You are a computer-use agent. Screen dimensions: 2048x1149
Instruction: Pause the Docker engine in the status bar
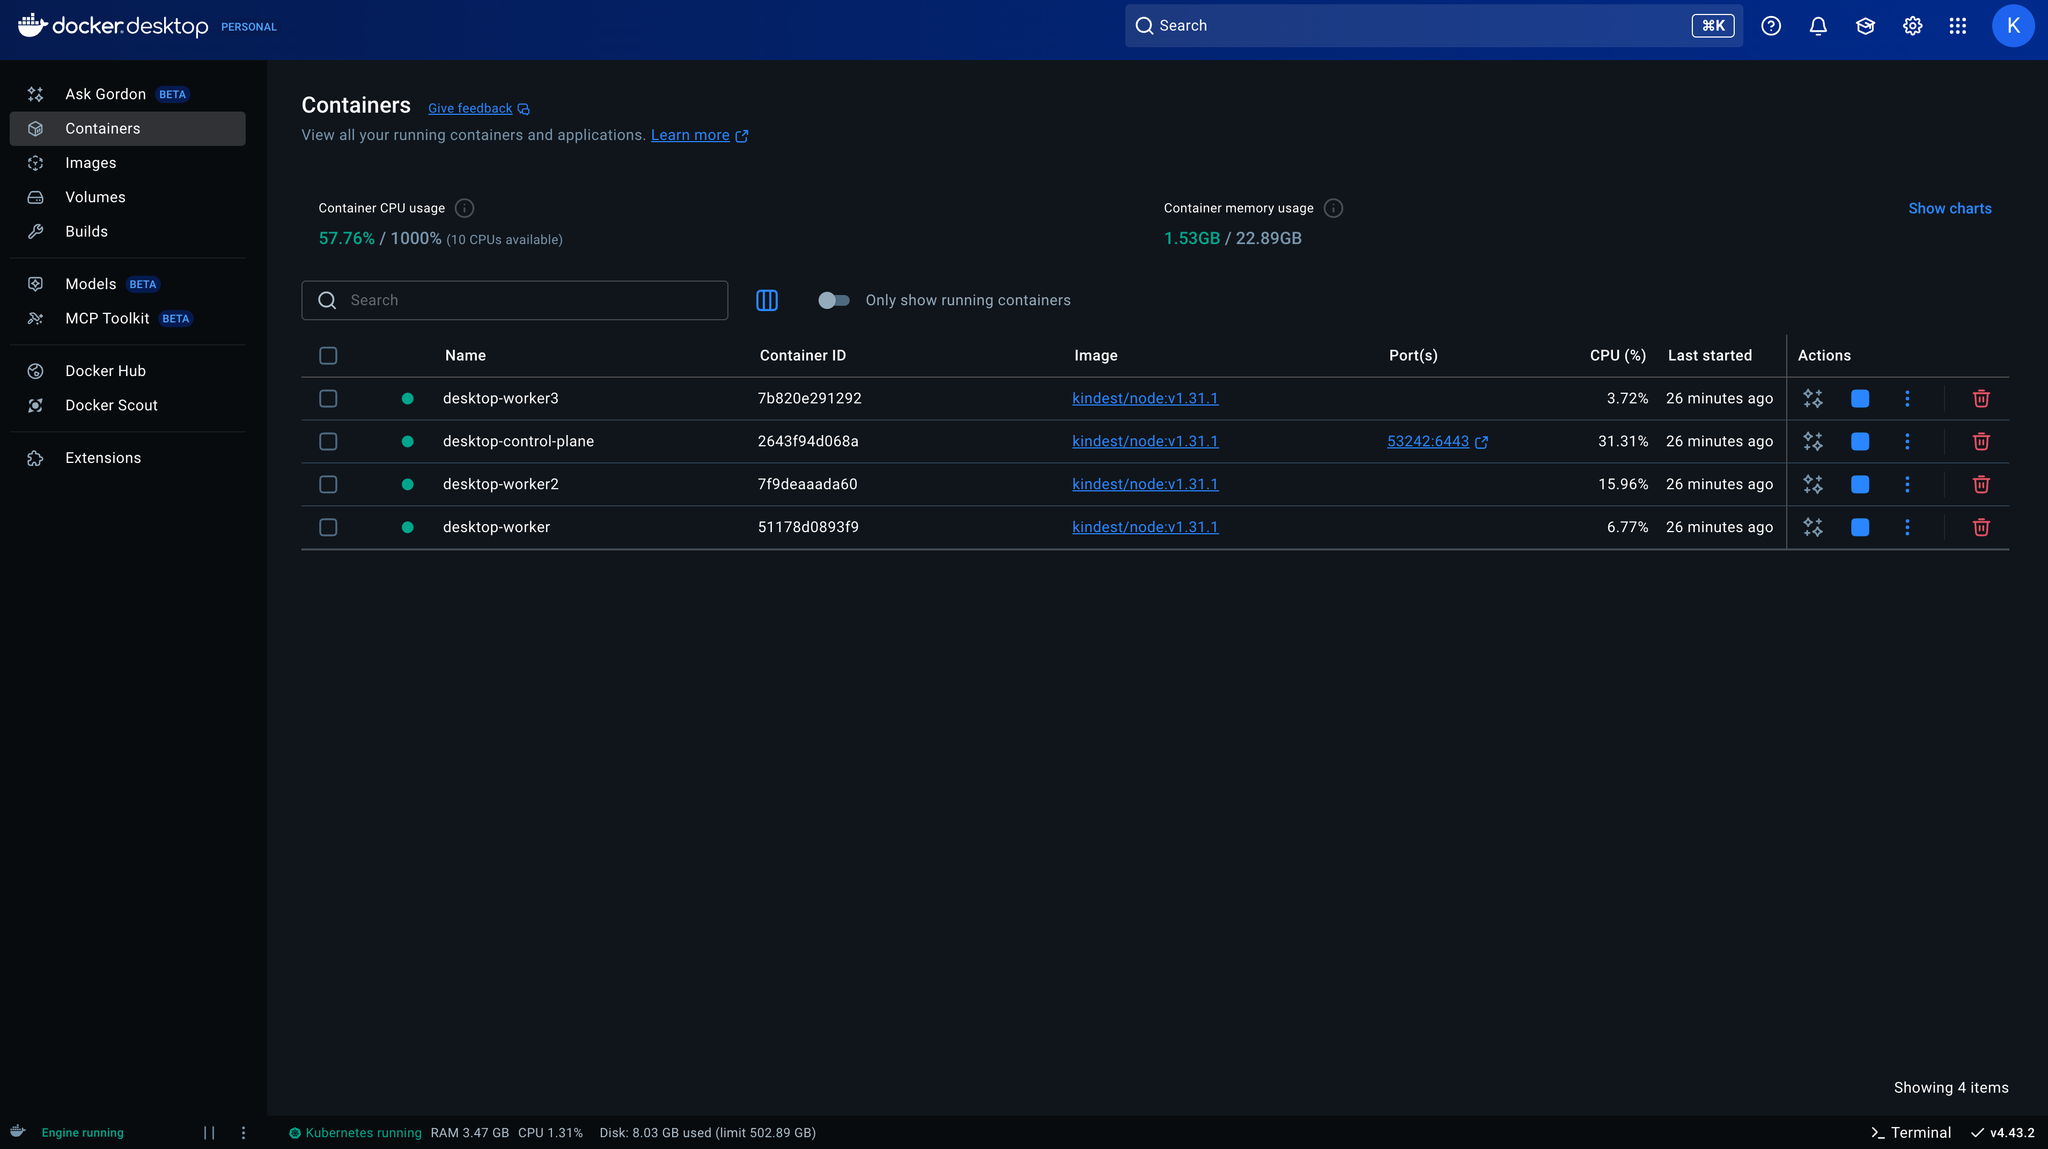(209, 1133)
